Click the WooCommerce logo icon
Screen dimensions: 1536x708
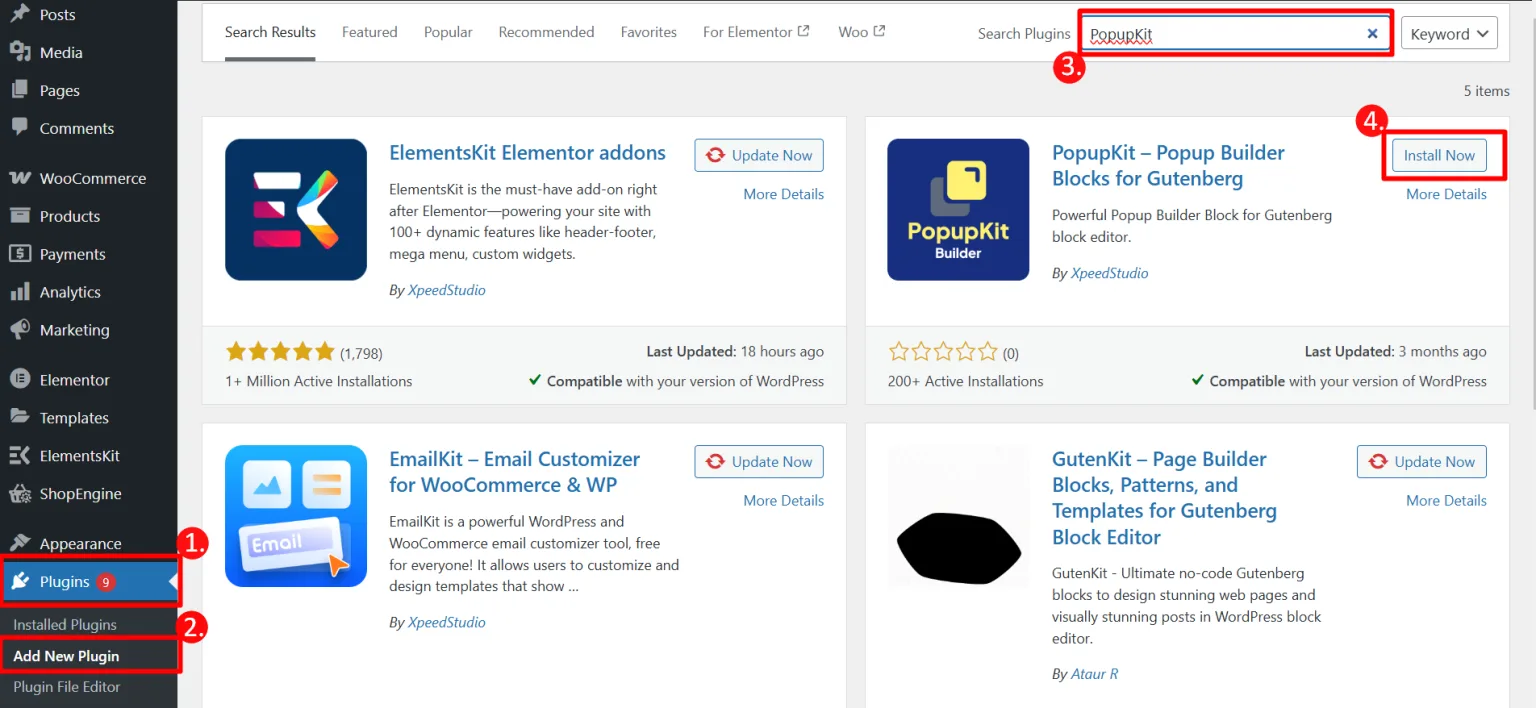pyautogui.click(x=19, y=178)
